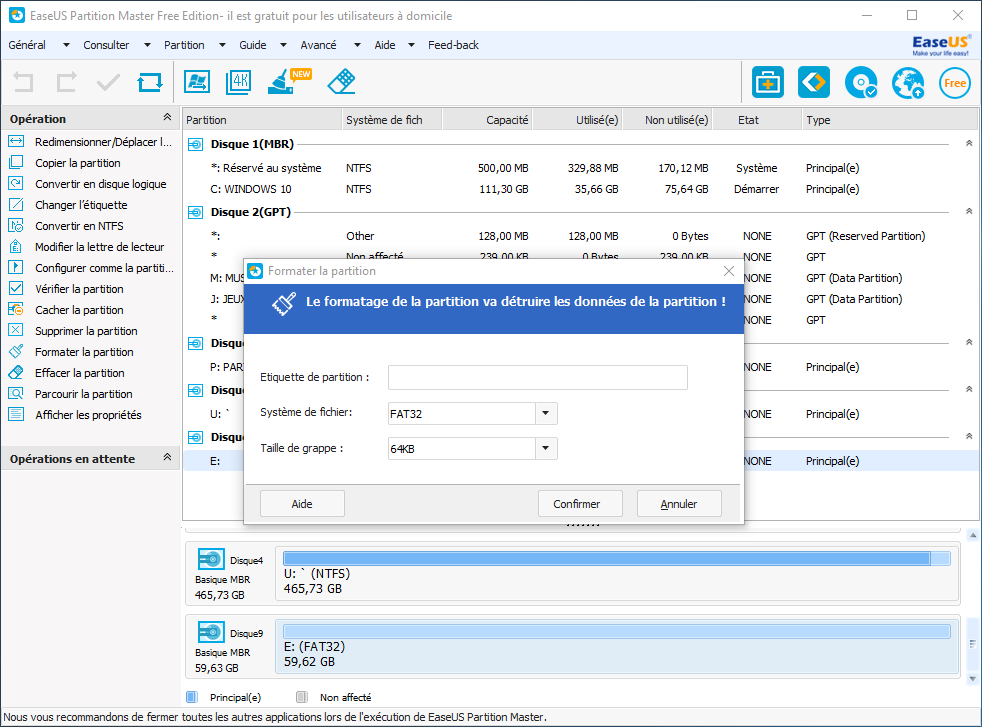Click the refresh disk toolbar icon

coord(150,82)
